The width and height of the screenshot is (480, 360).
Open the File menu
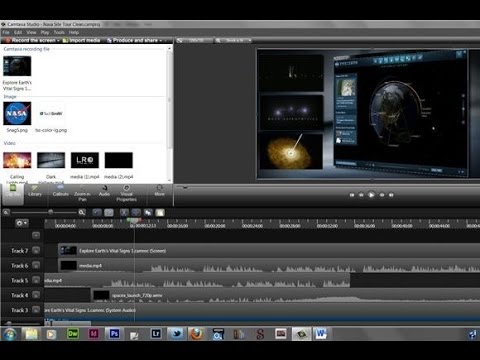point(6,32)
